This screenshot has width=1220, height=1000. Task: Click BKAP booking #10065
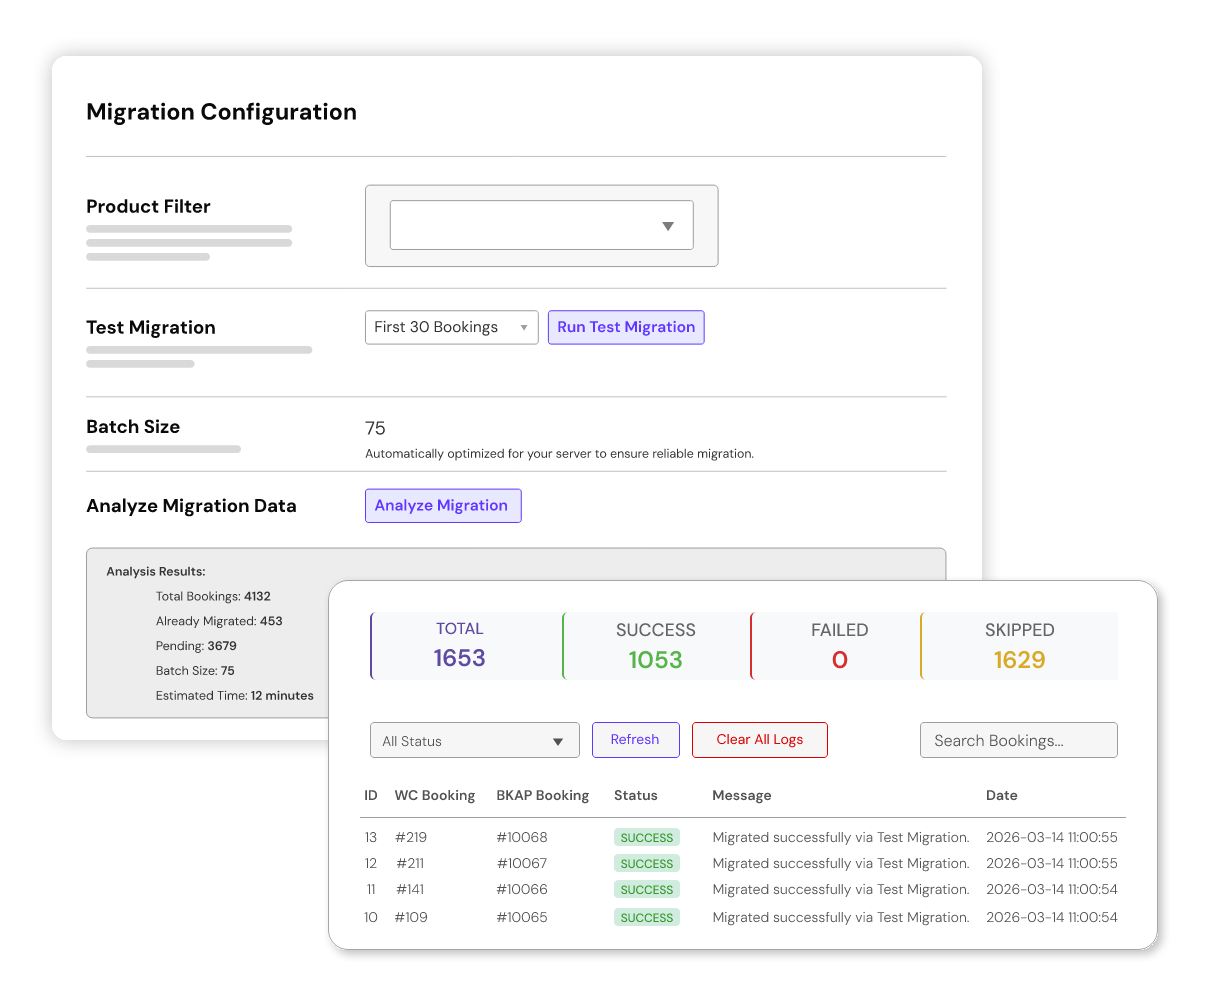tap(522, 917)
